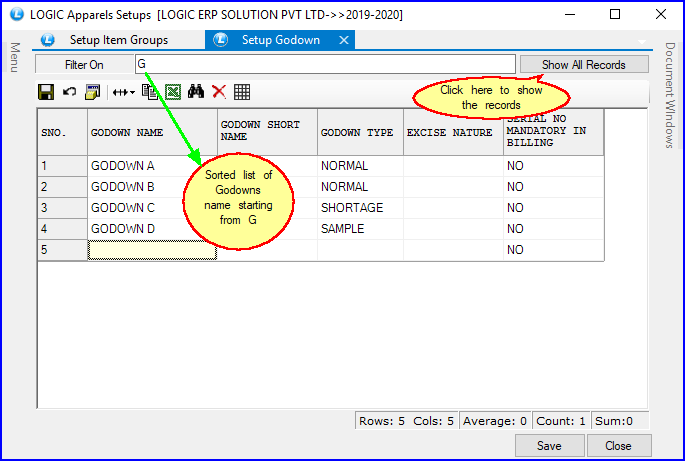Open find with binoculars icon
Viewport: 685px width, 461px height.
pyautogui.click(x=196, y=92)
